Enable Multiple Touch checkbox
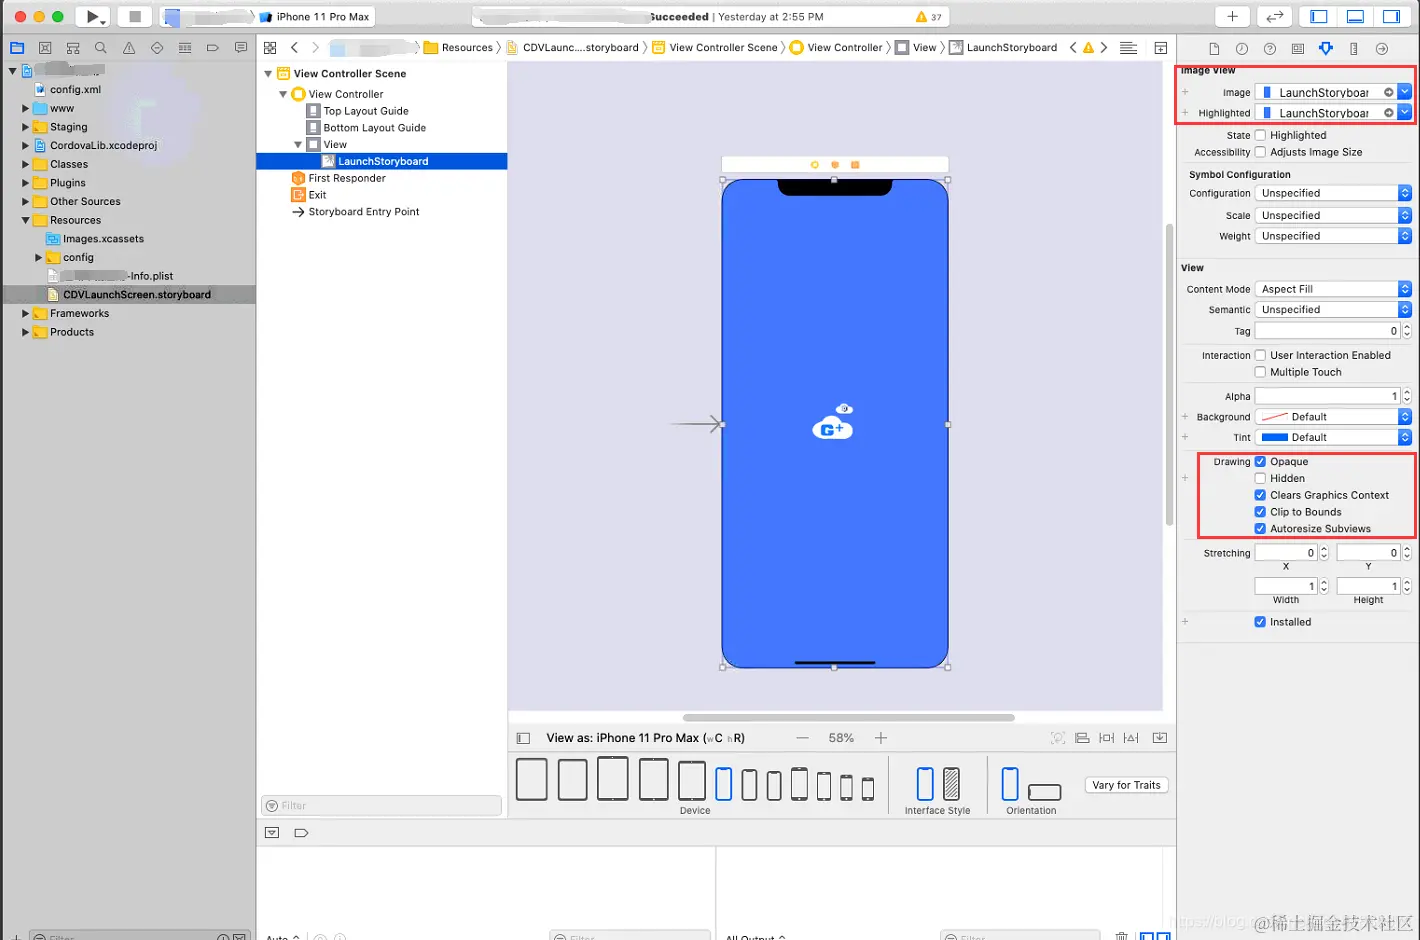Image resolution: width=1420 pixels, height=940 pixels. [x=1260, y=372]
